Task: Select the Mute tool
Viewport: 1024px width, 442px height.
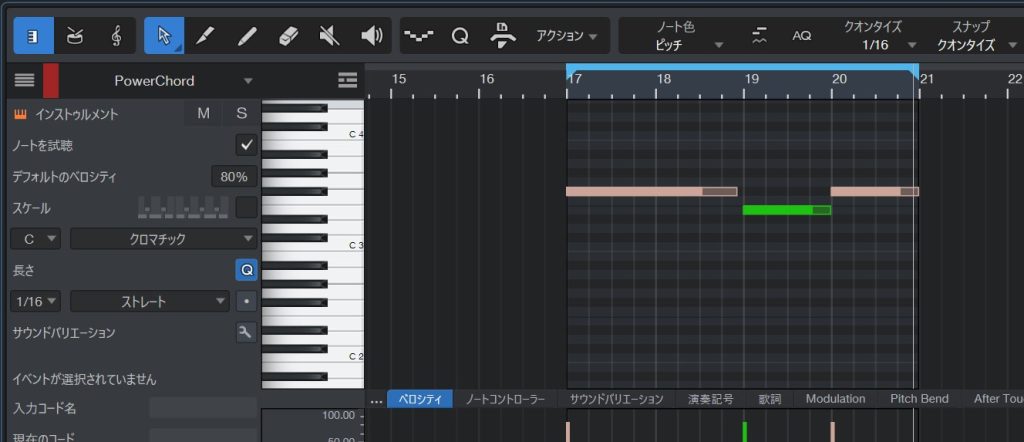Action: [x=329, y=36]
